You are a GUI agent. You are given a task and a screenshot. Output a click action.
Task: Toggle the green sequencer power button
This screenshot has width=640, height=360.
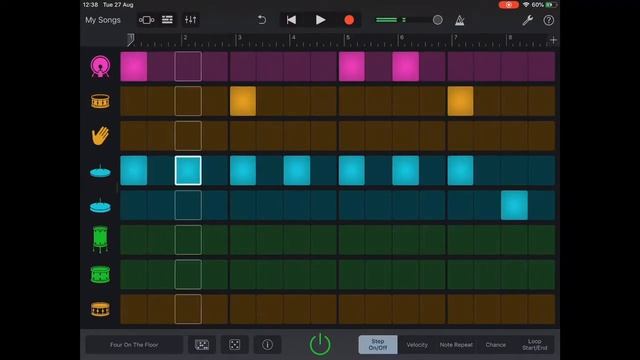click(x=320, y=344)
